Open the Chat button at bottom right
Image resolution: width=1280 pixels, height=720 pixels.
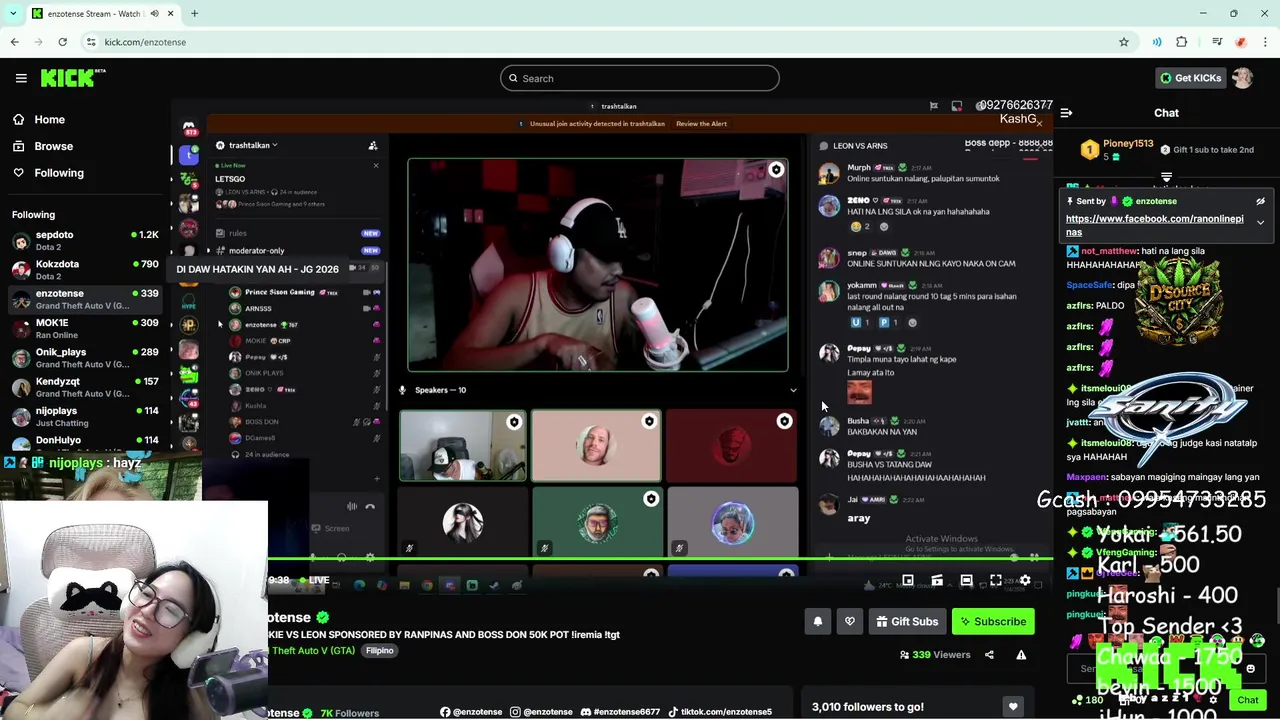pyautogui.click(x=1247, y=700)
